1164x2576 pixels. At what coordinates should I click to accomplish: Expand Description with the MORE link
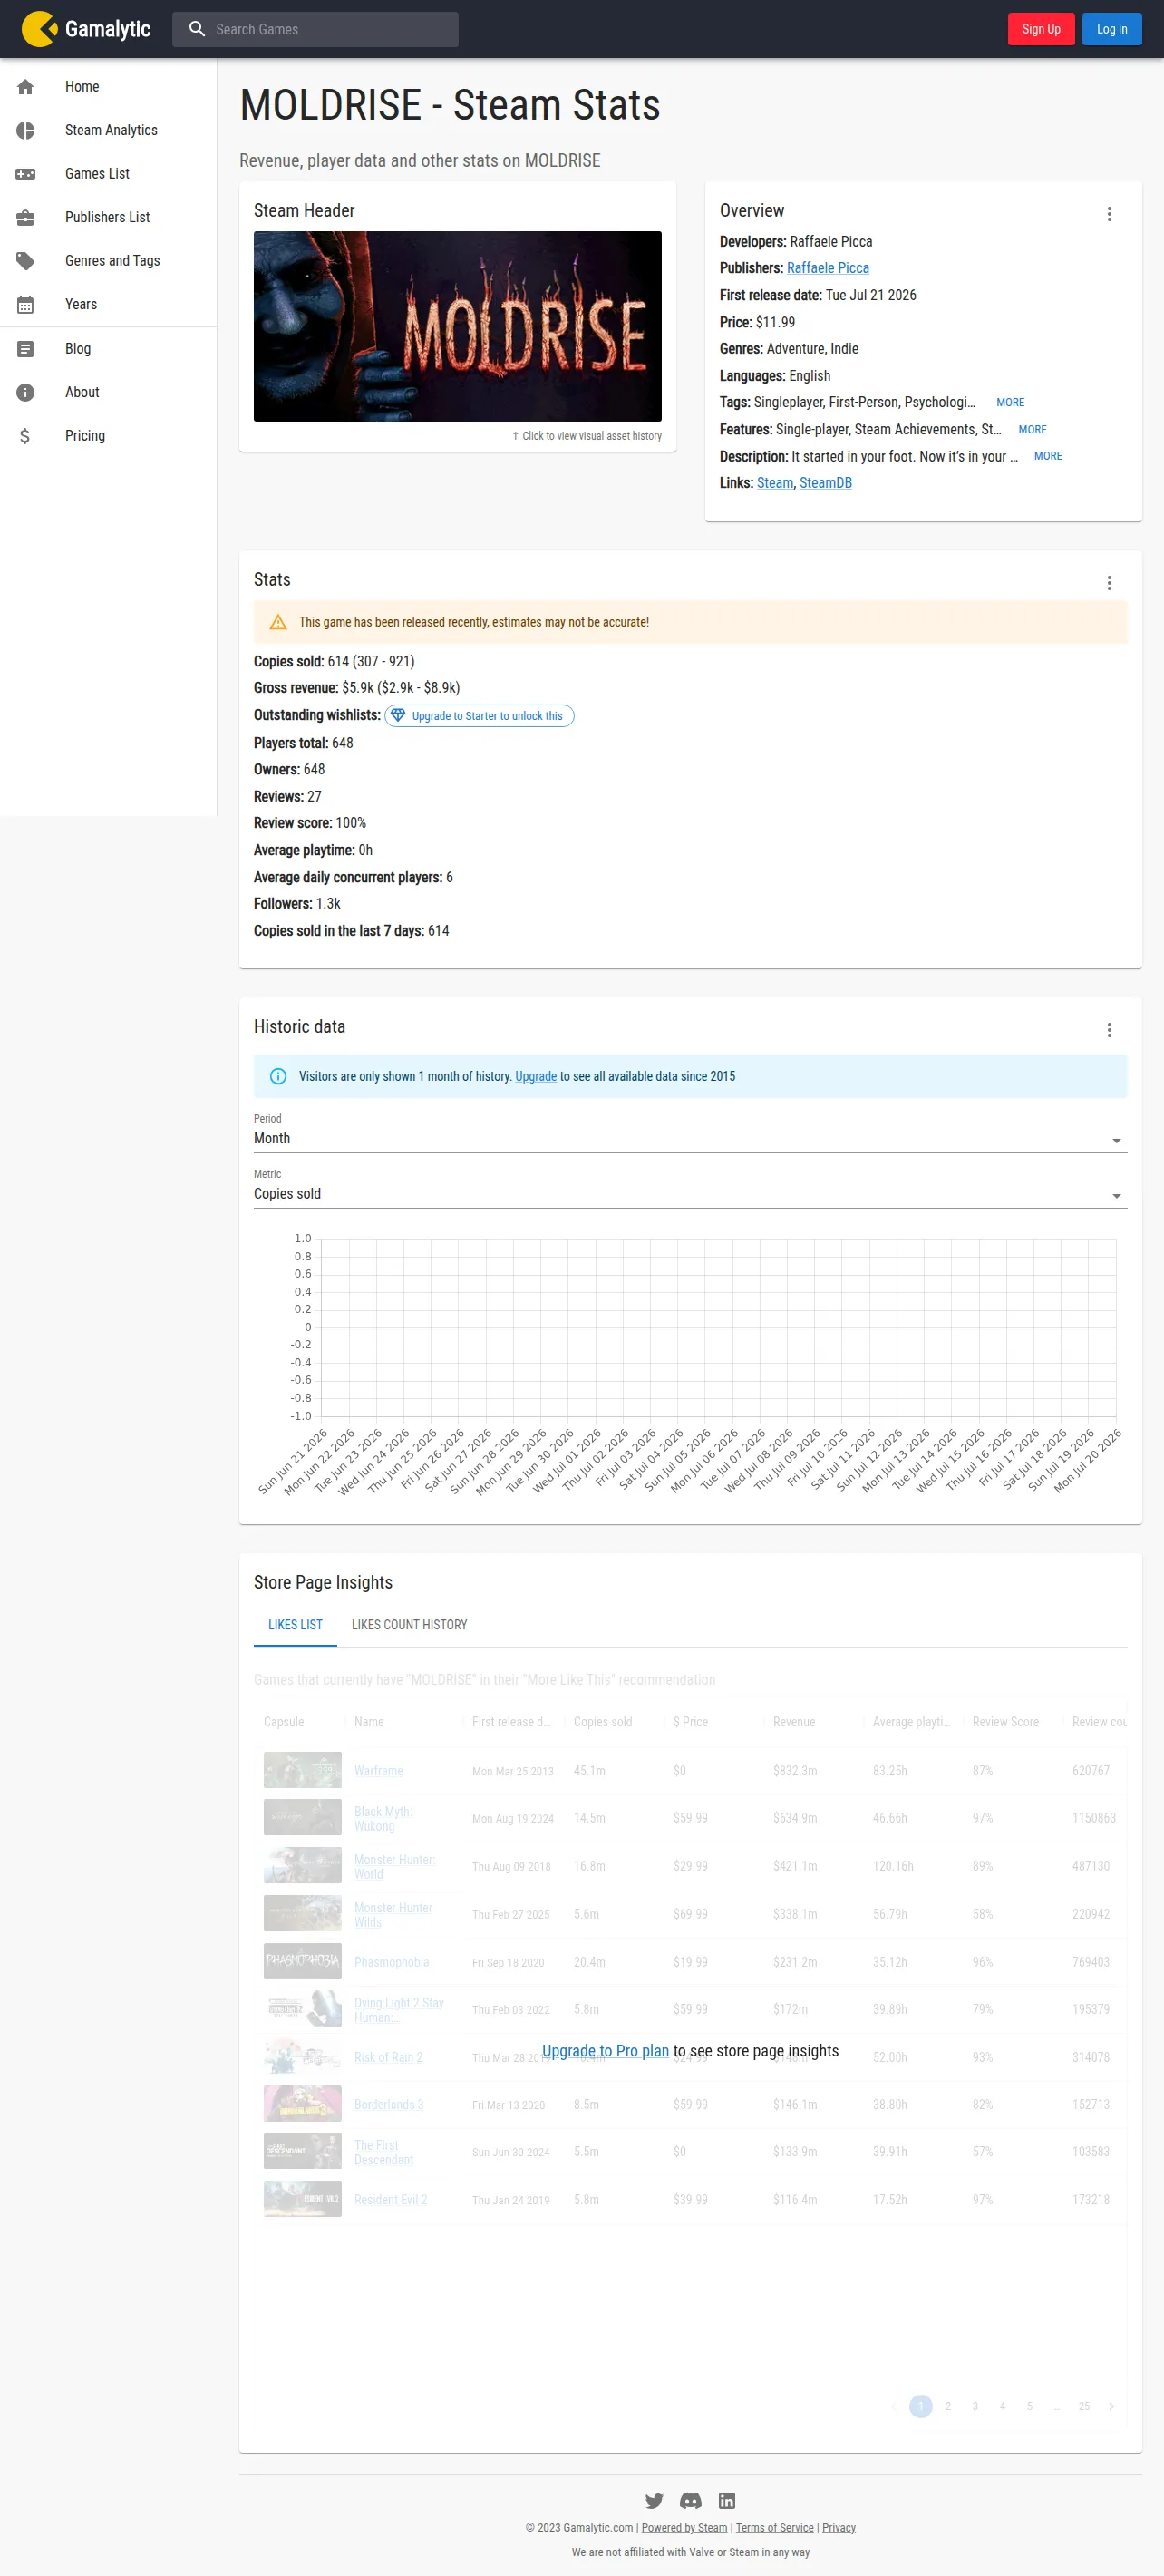pos(1048,456)
